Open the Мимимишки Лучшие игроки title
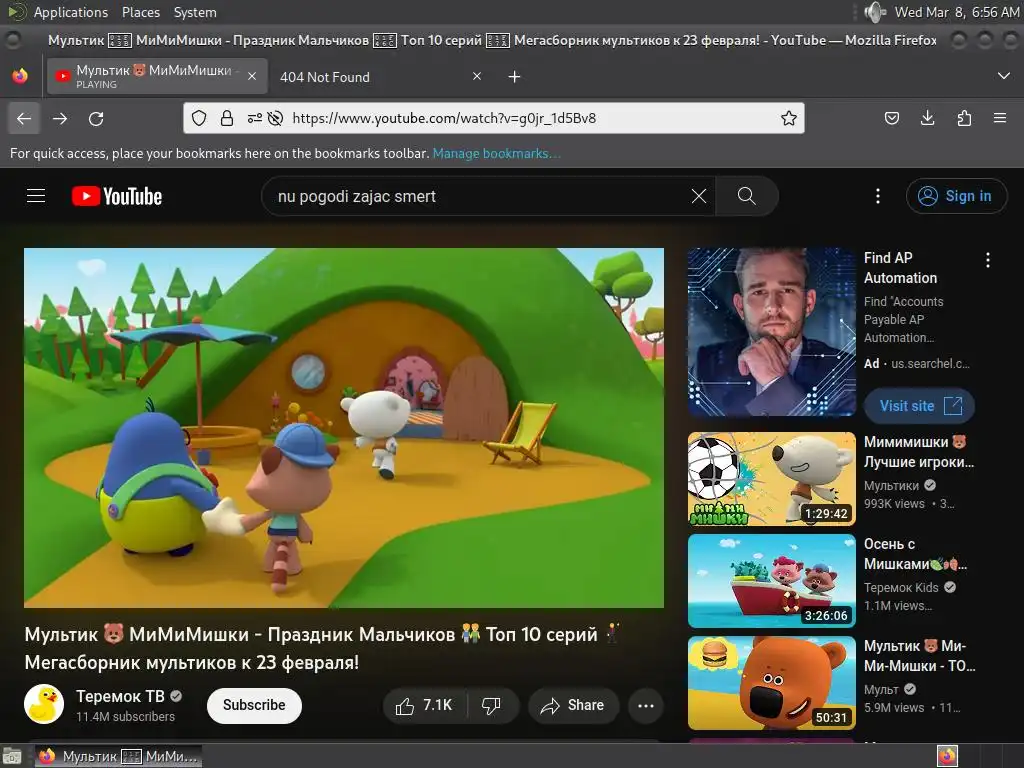The height and width of the screenshot is (768, 1024). point(919,452)
